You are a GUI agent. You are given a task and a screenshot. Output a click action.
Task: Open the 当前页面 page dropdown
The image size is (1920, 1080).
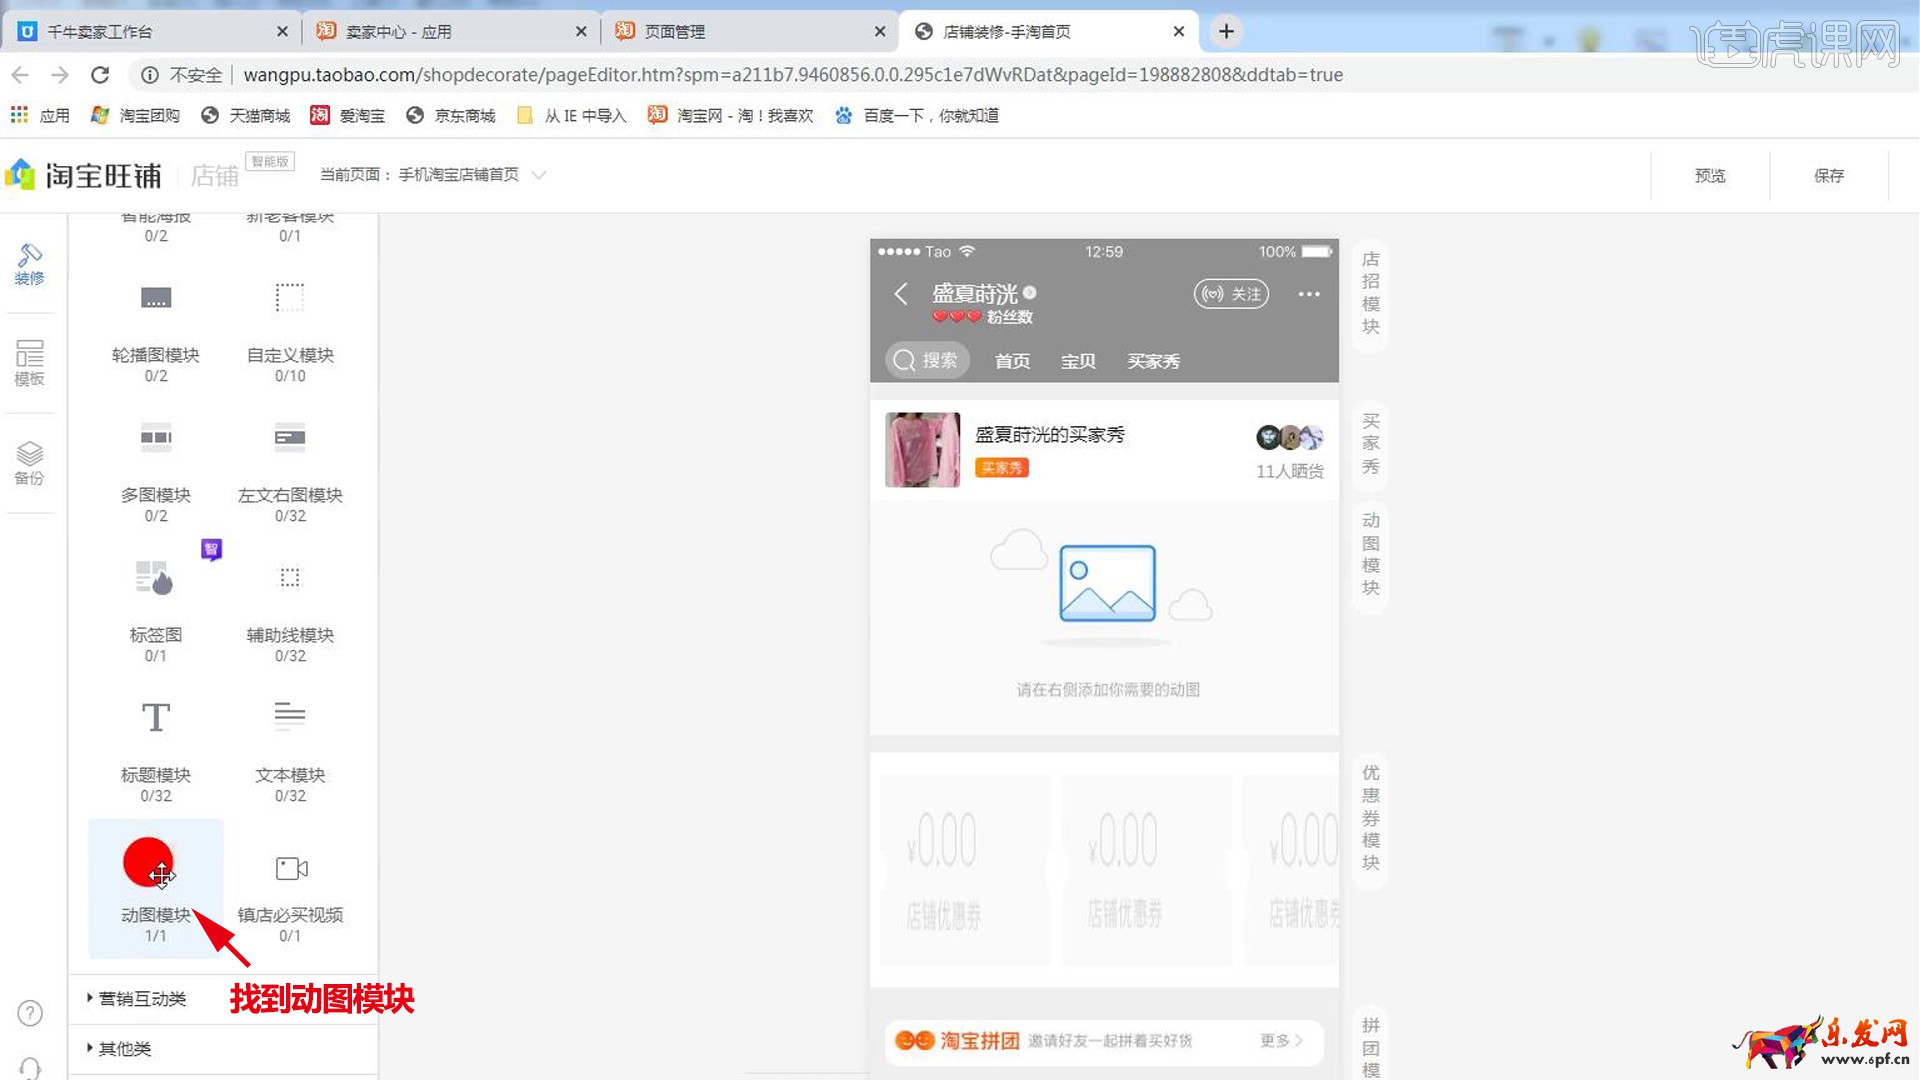538,175
